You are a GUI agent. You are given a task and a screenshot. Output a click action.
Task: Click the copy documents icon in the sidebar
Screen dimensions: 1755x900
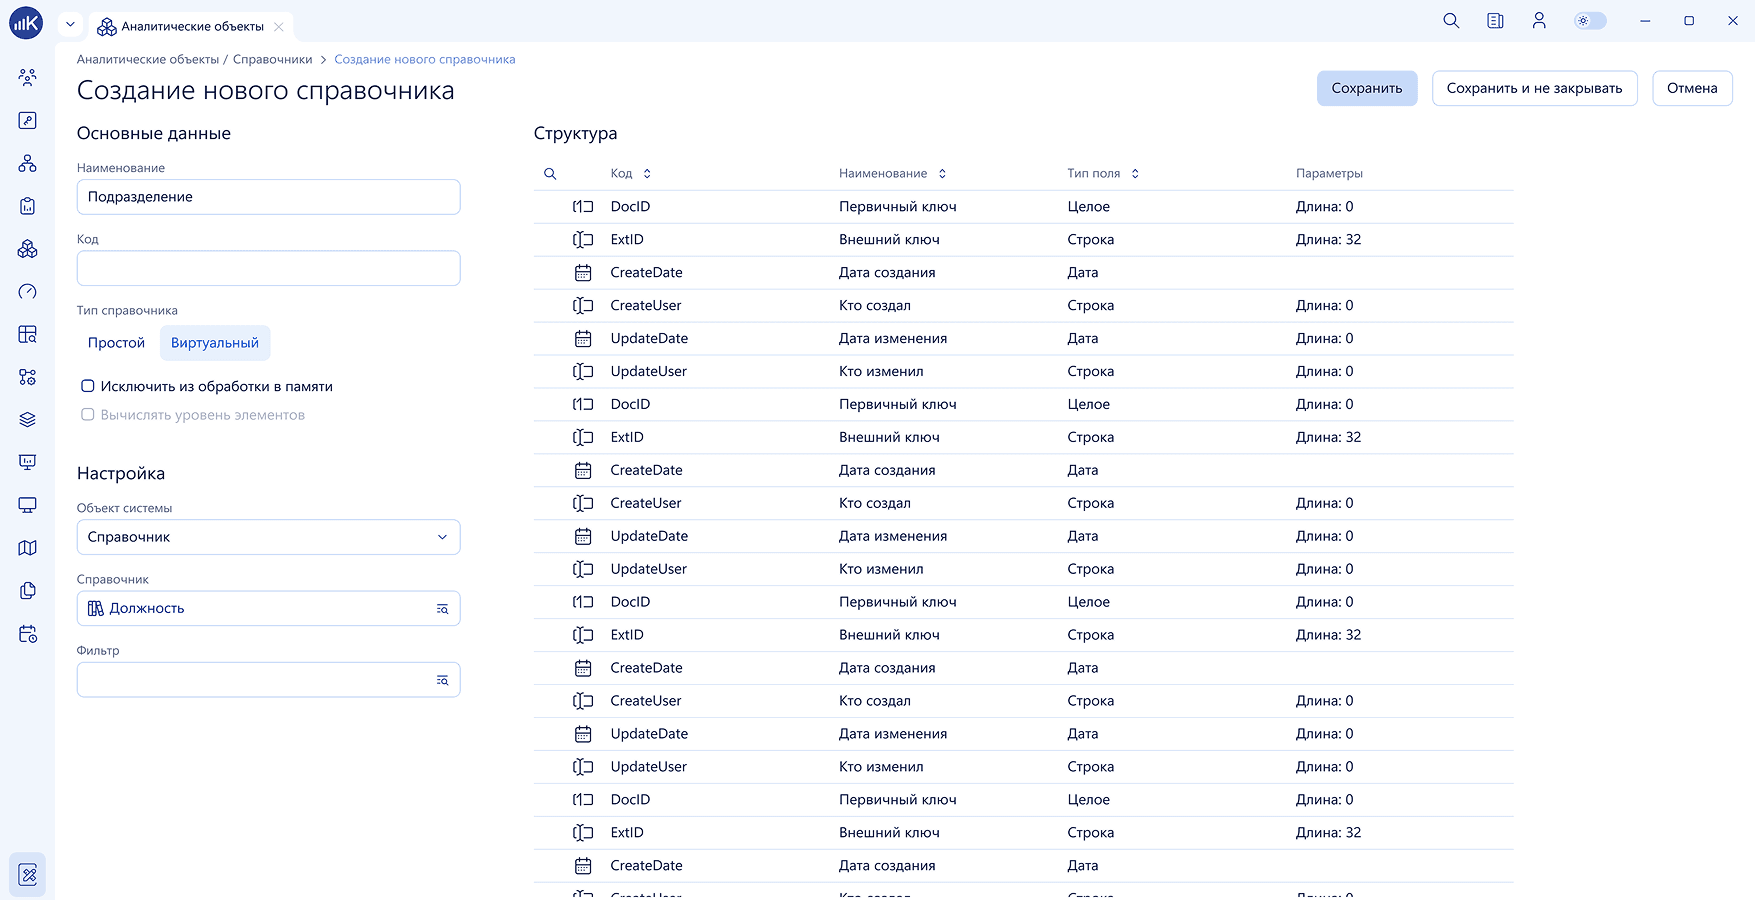(x=27, y=591)
